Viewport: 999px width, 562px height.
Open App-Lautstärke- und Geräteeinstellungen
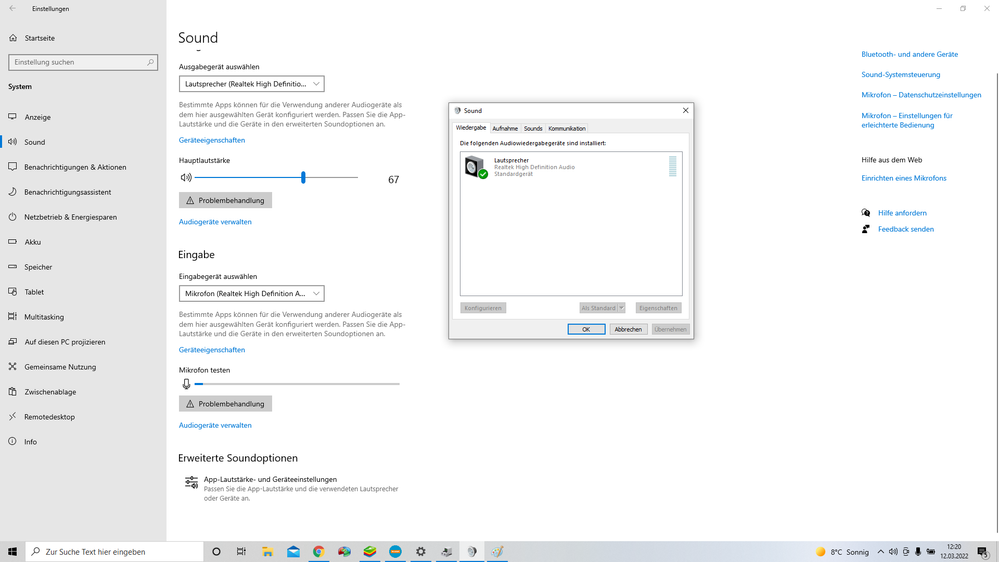coord(270,480)
